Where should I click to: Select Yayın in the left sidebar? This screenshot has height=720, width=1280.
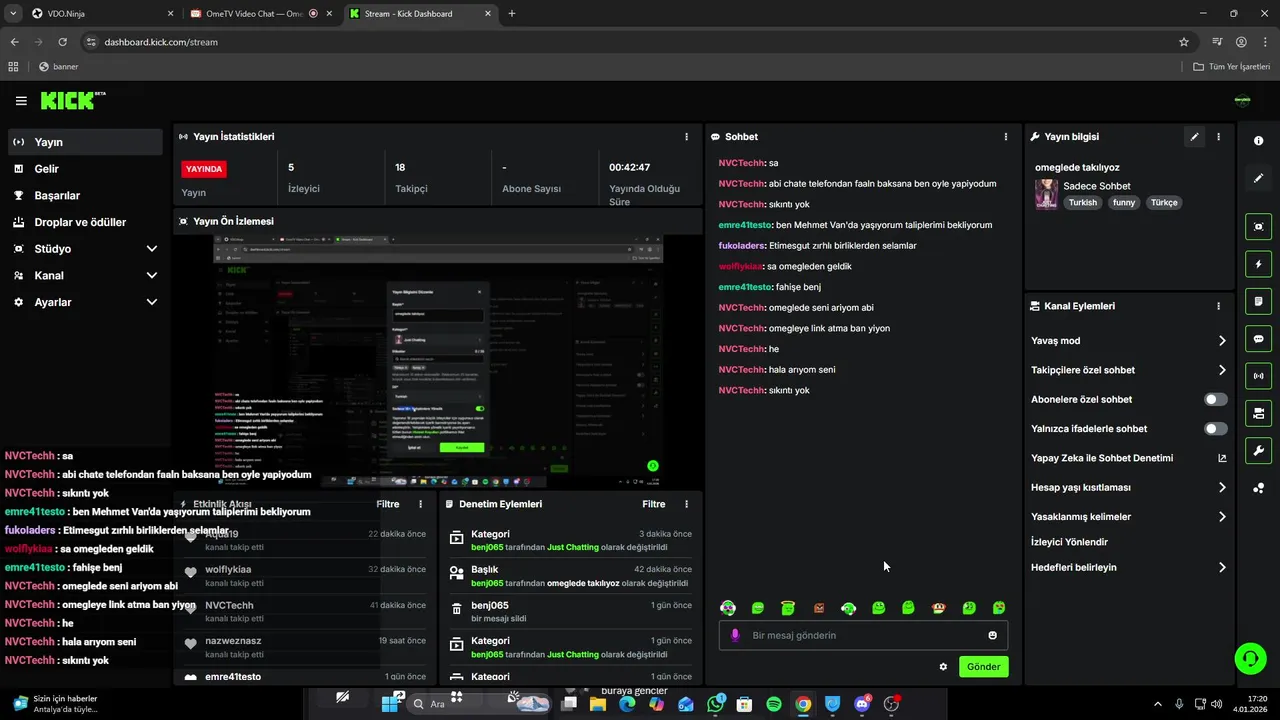[x=86, y=142]
